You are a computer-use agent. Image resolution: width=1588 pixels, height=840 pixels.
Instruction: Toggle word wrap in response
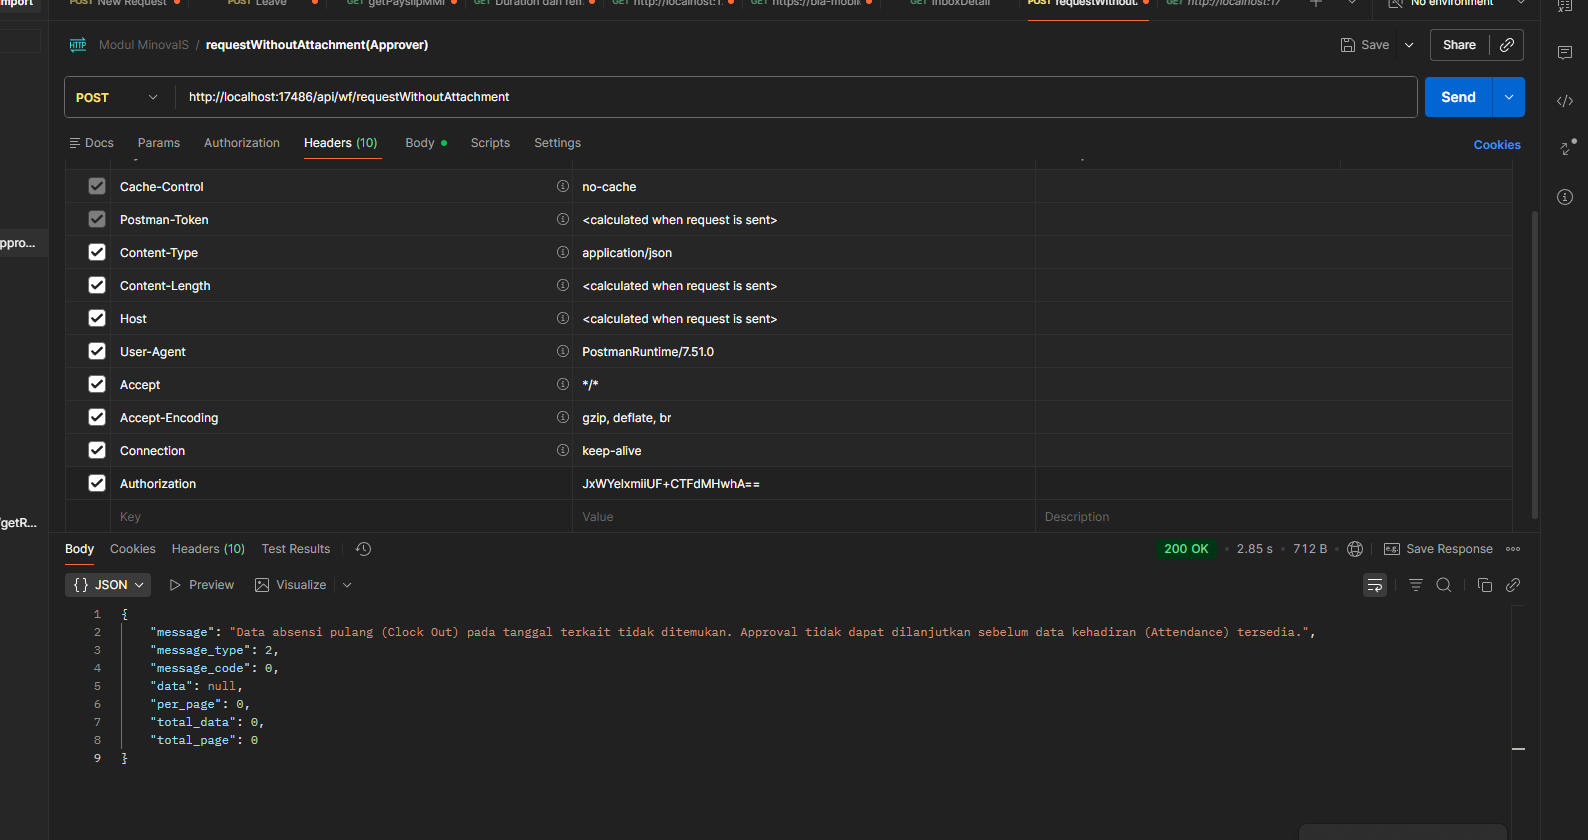(1375, 585)
